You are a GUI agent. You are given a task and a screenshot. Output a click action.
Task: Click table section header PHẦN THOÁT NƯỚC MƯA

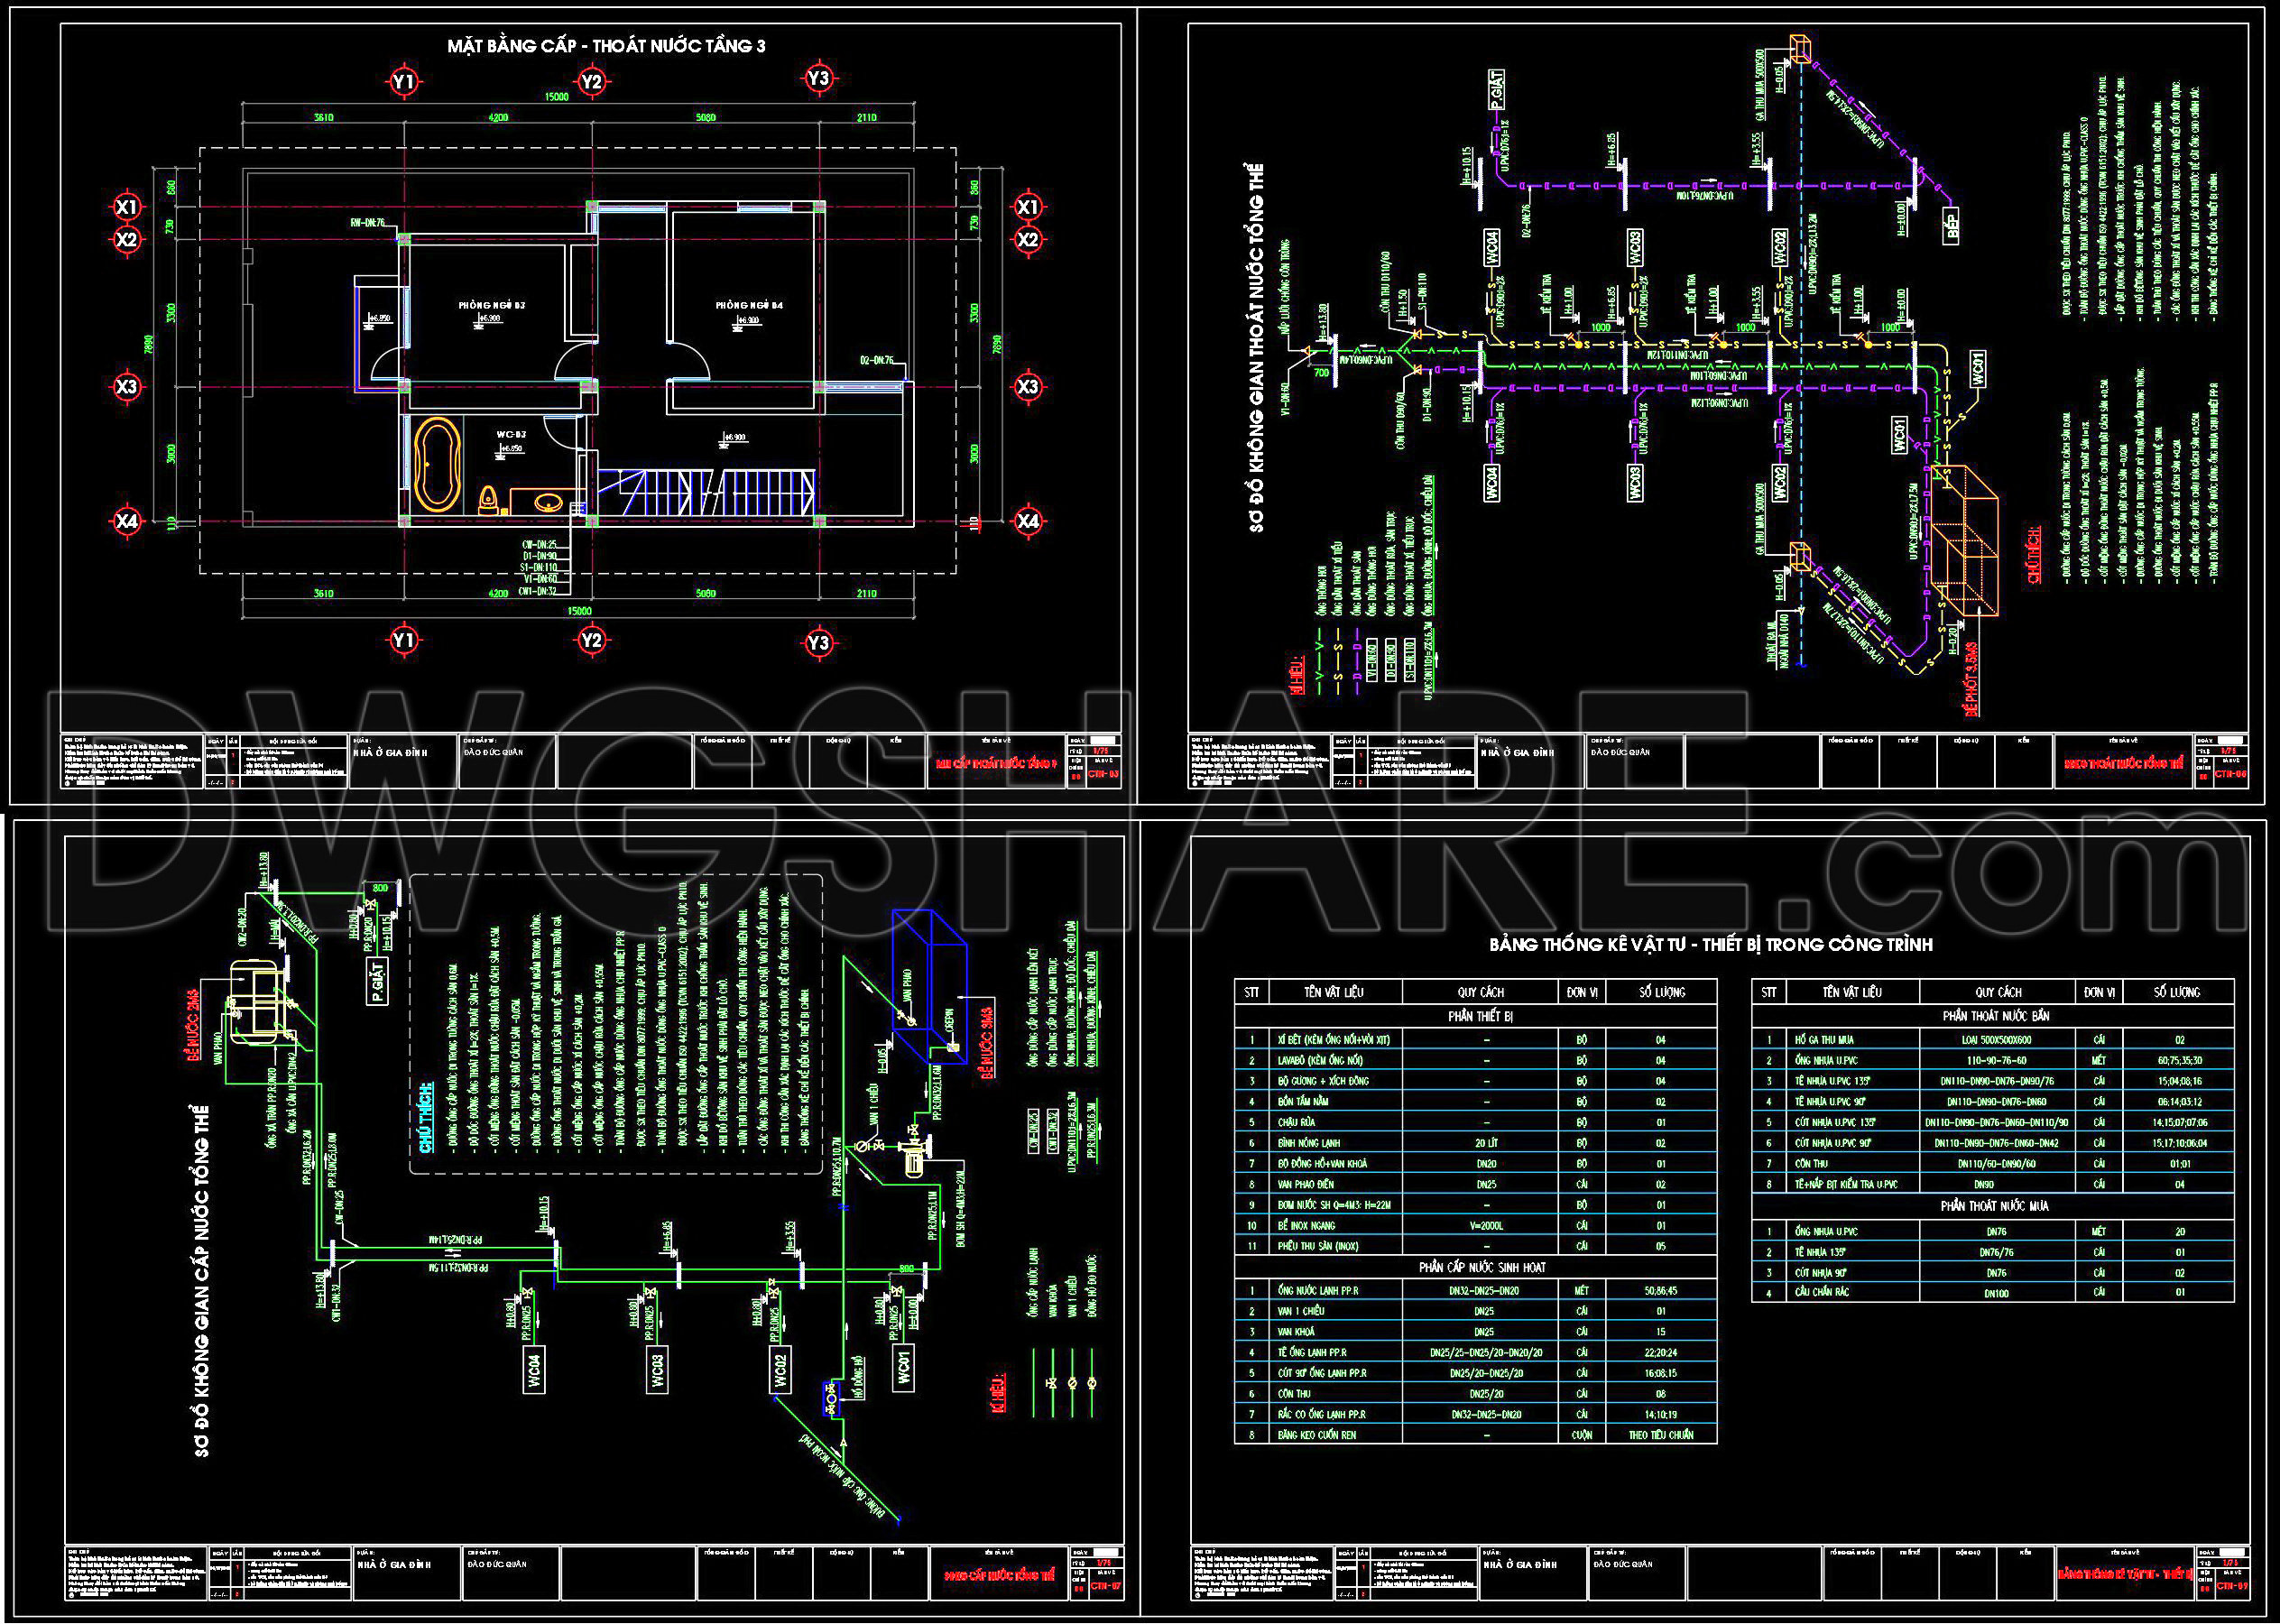[1995, 1206]
